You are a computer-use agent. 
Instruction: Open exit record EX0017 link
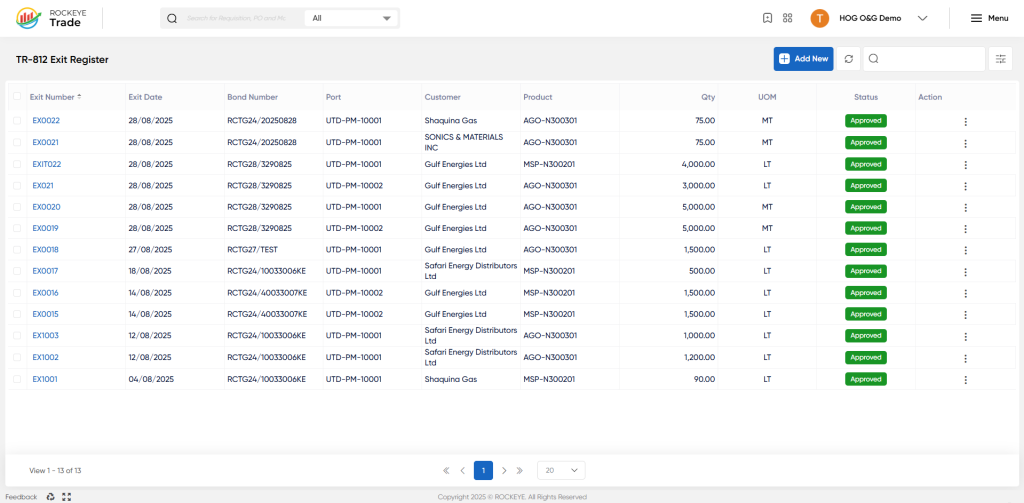46,271
